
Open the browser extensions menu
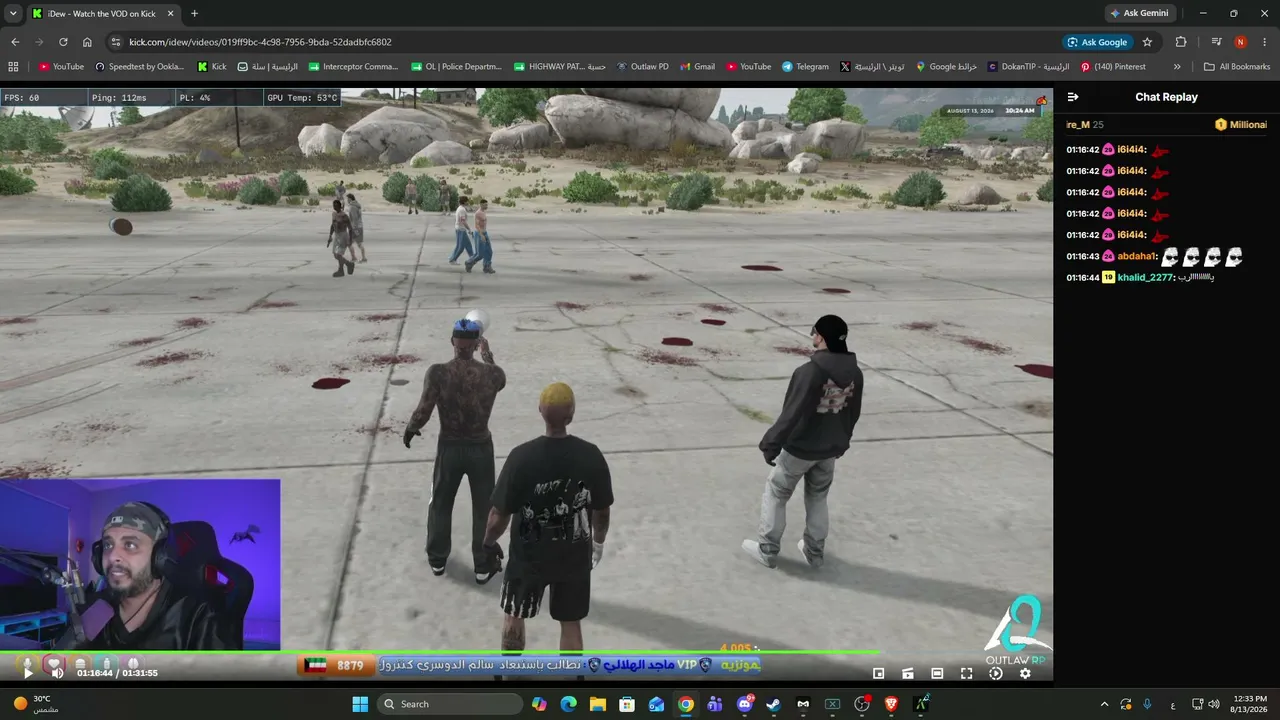click(x=1181, y=42)
